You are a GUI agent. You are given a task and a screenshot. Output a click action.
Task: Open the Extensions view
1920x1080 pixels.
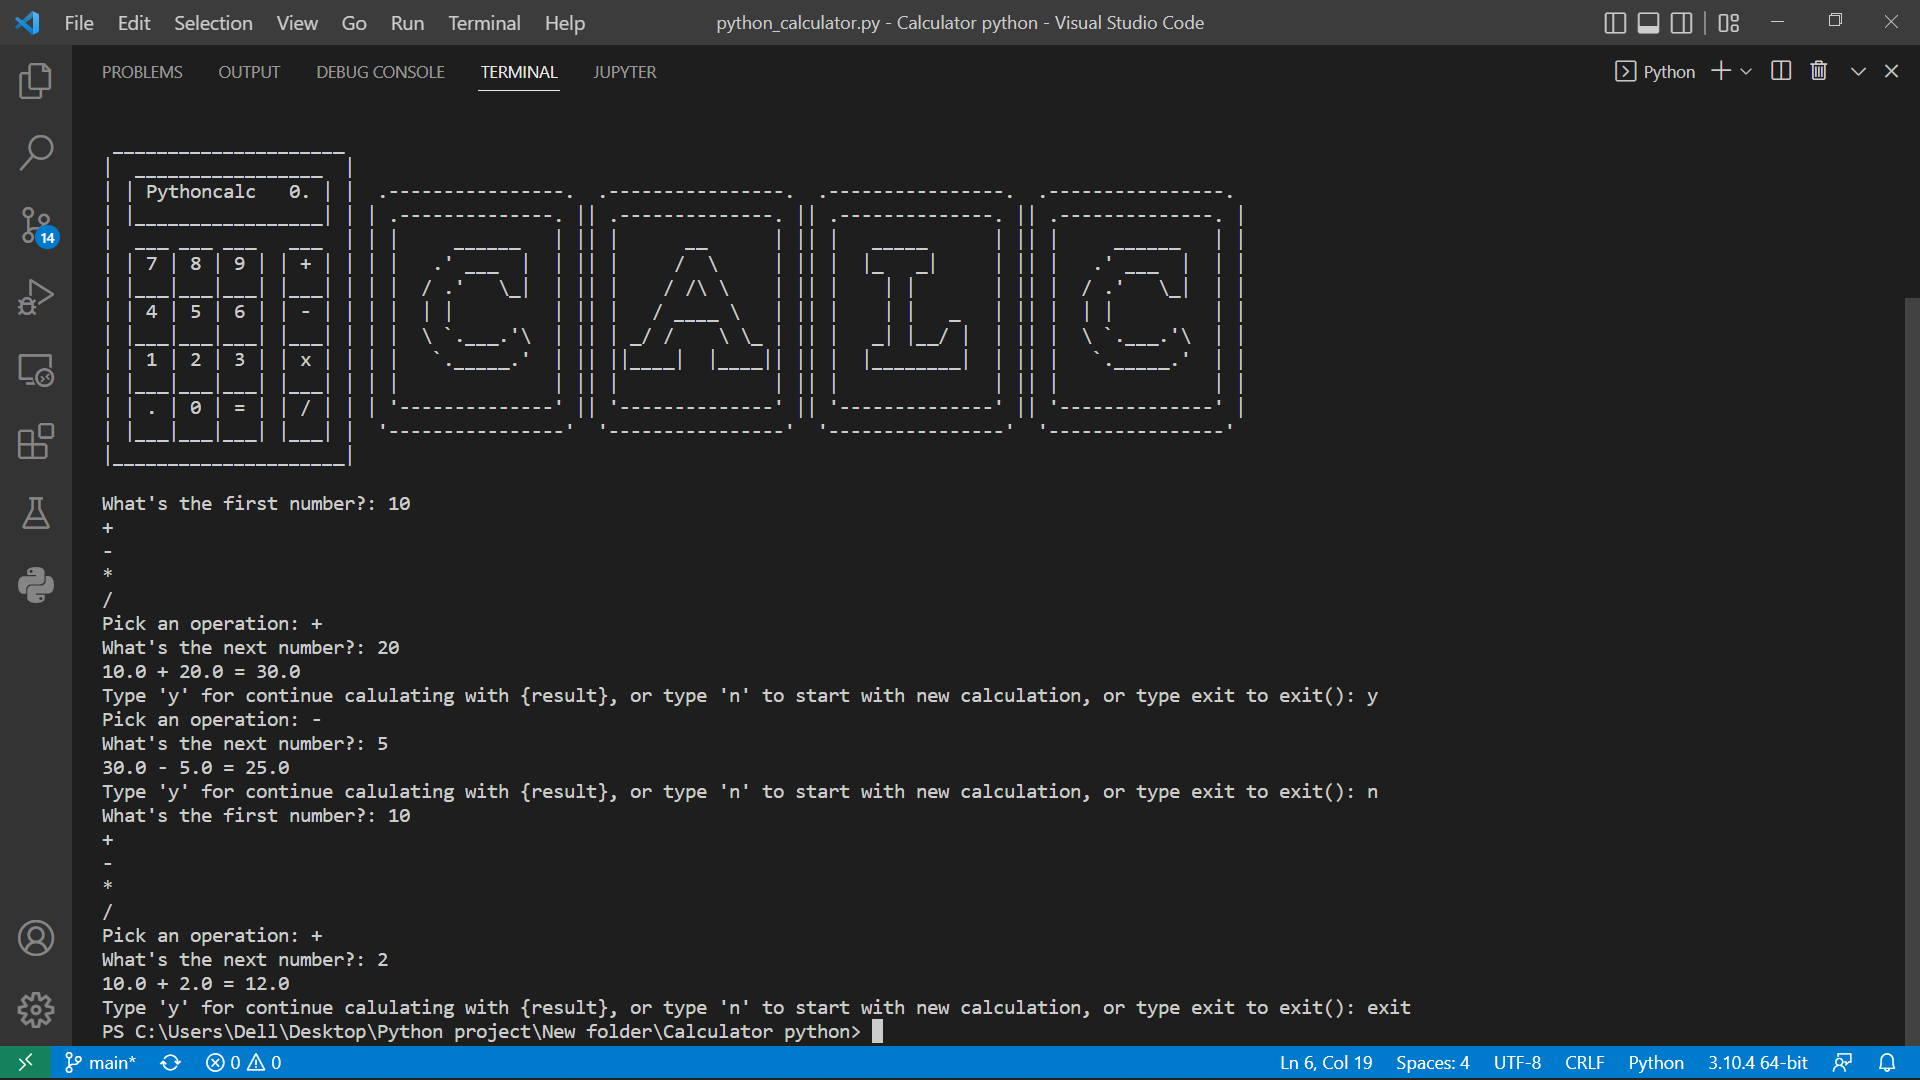click(x=36, y=442)
